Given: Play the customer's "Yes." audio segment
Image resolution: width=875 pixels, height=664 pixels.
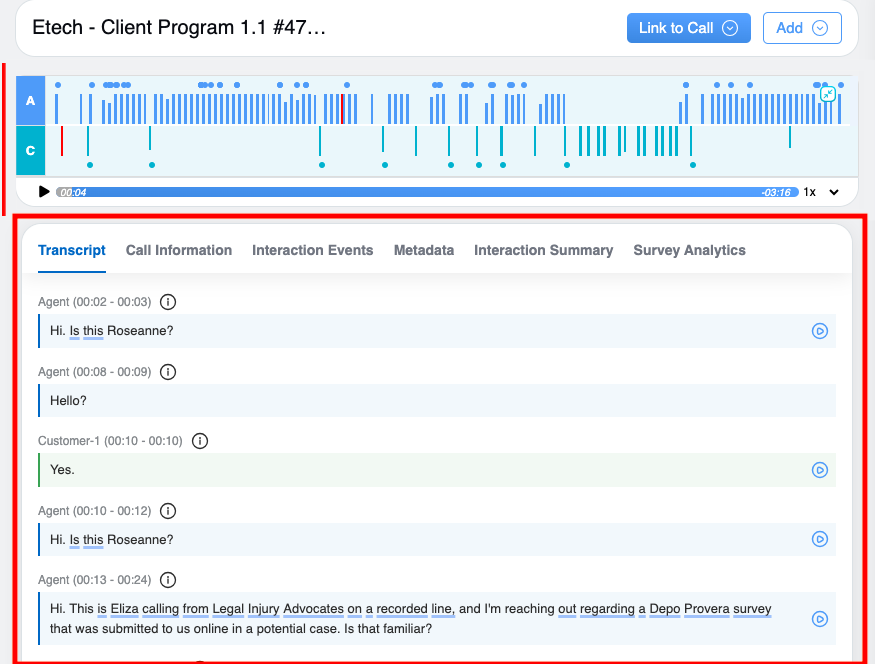Looking at the screenshot, I should point(819,470).
